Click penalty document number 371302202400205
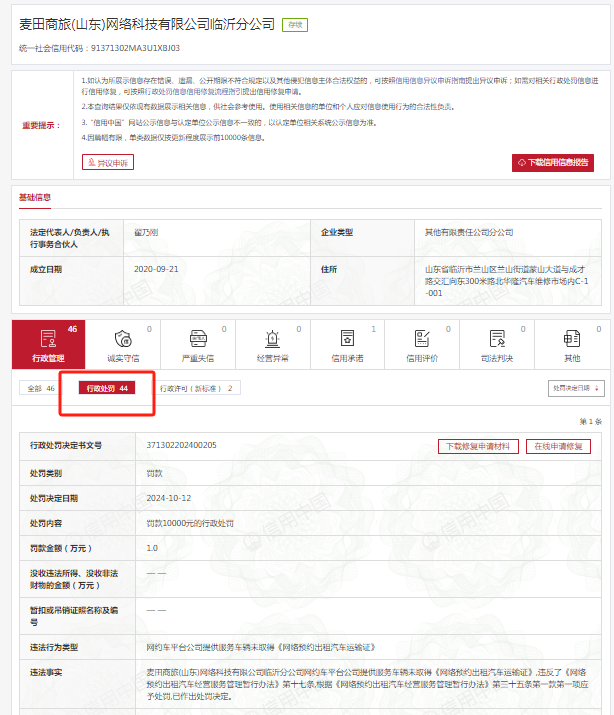 point(181,445)
